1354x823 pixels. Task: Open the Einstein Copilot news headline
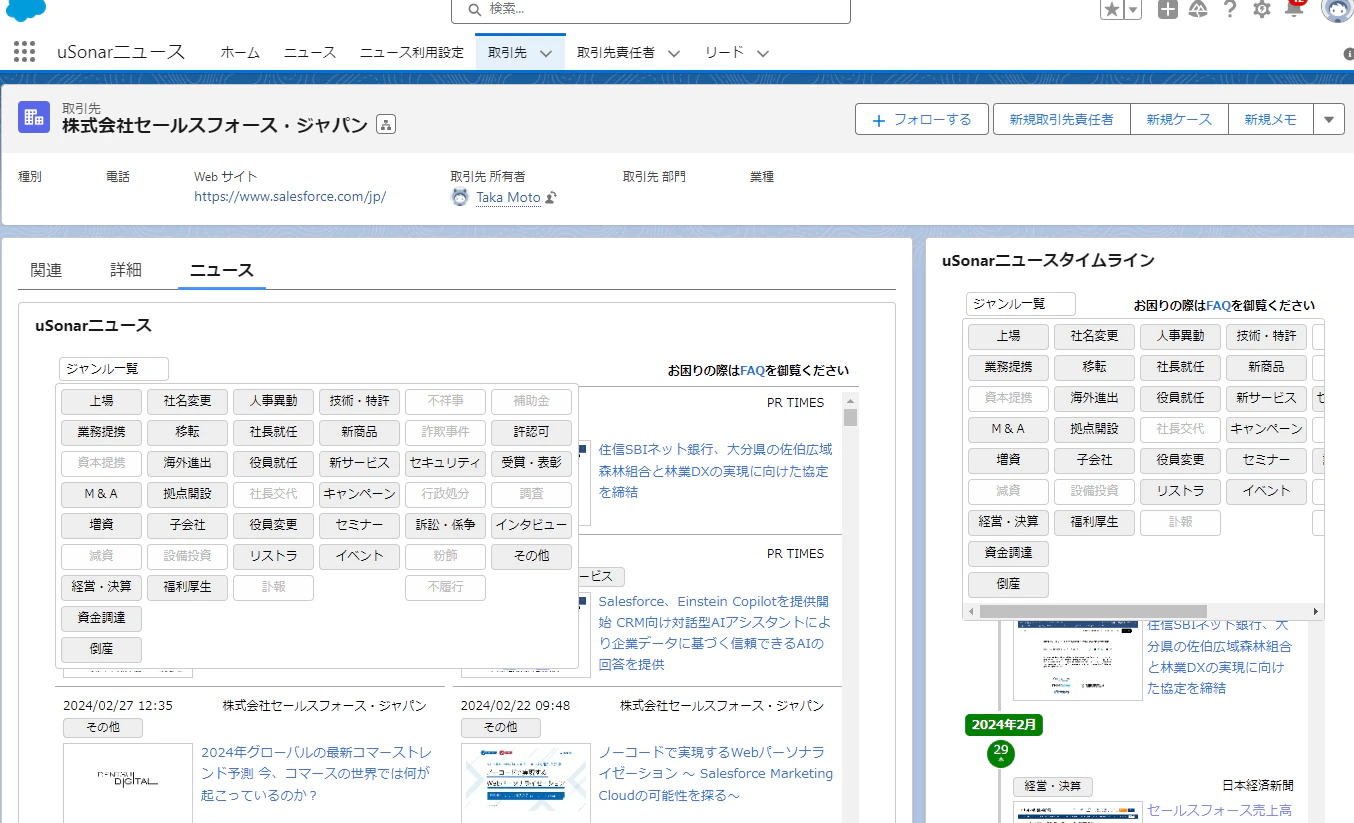pos(715,633)
